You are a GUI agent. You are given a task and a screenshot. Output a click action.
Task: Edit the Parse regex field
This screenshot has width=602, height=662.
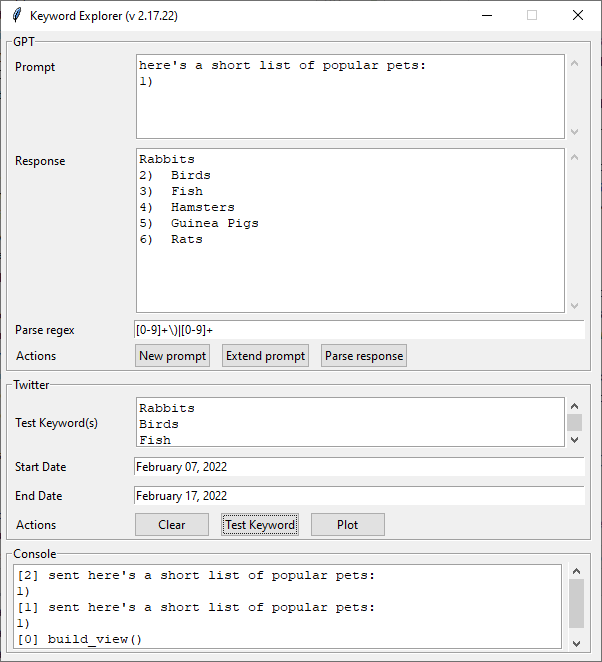point(358,330)
